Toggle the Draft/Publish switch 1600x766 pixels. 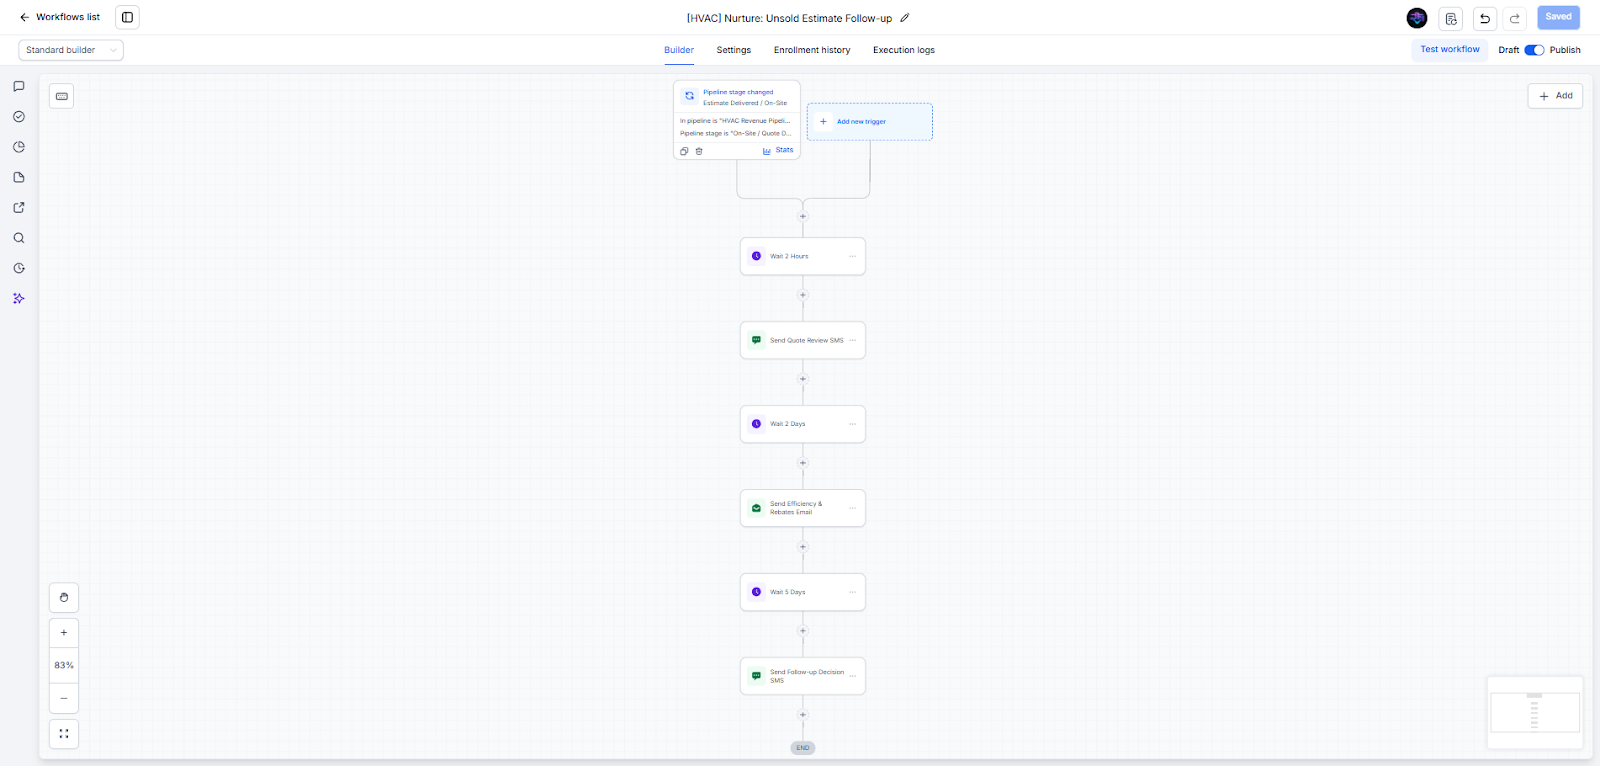click(x=1534, y=50)
